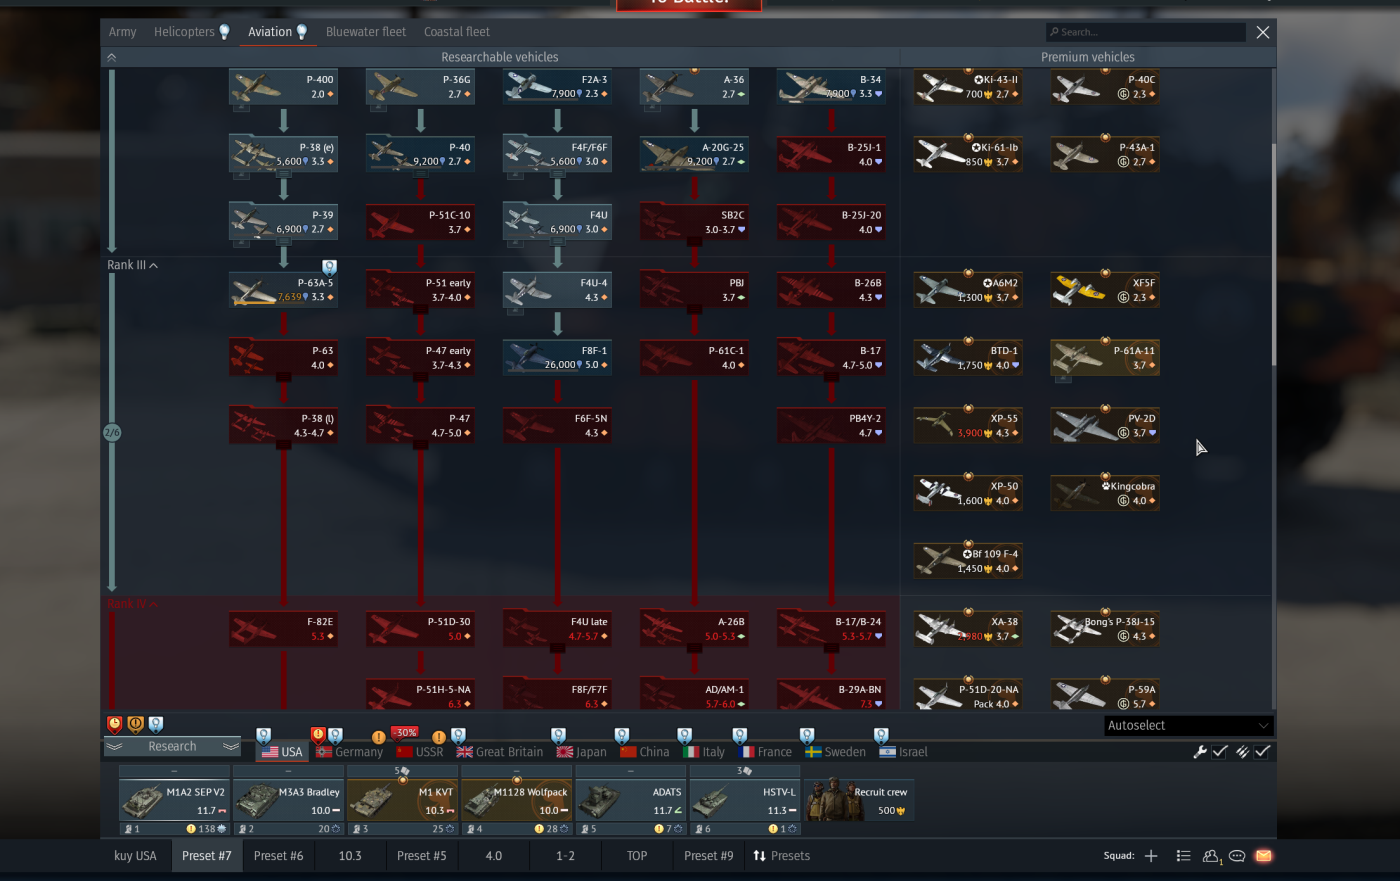1400x881 pixels.
Task: Collapse the Rank III section
Action: (x=133, y=265)
